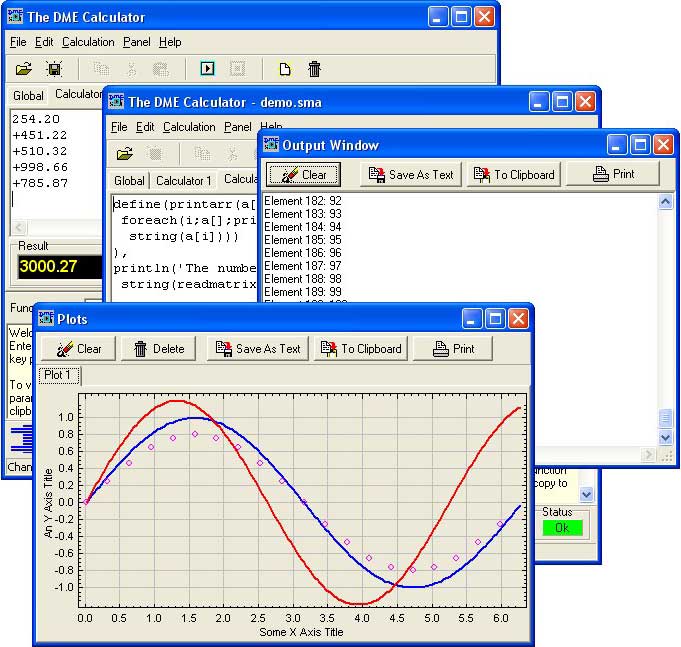This screenshot has width=681, height=647.
Task: Open Calculation menu in back calculator window
Action: pyautogui.click(x=88, y=42)
